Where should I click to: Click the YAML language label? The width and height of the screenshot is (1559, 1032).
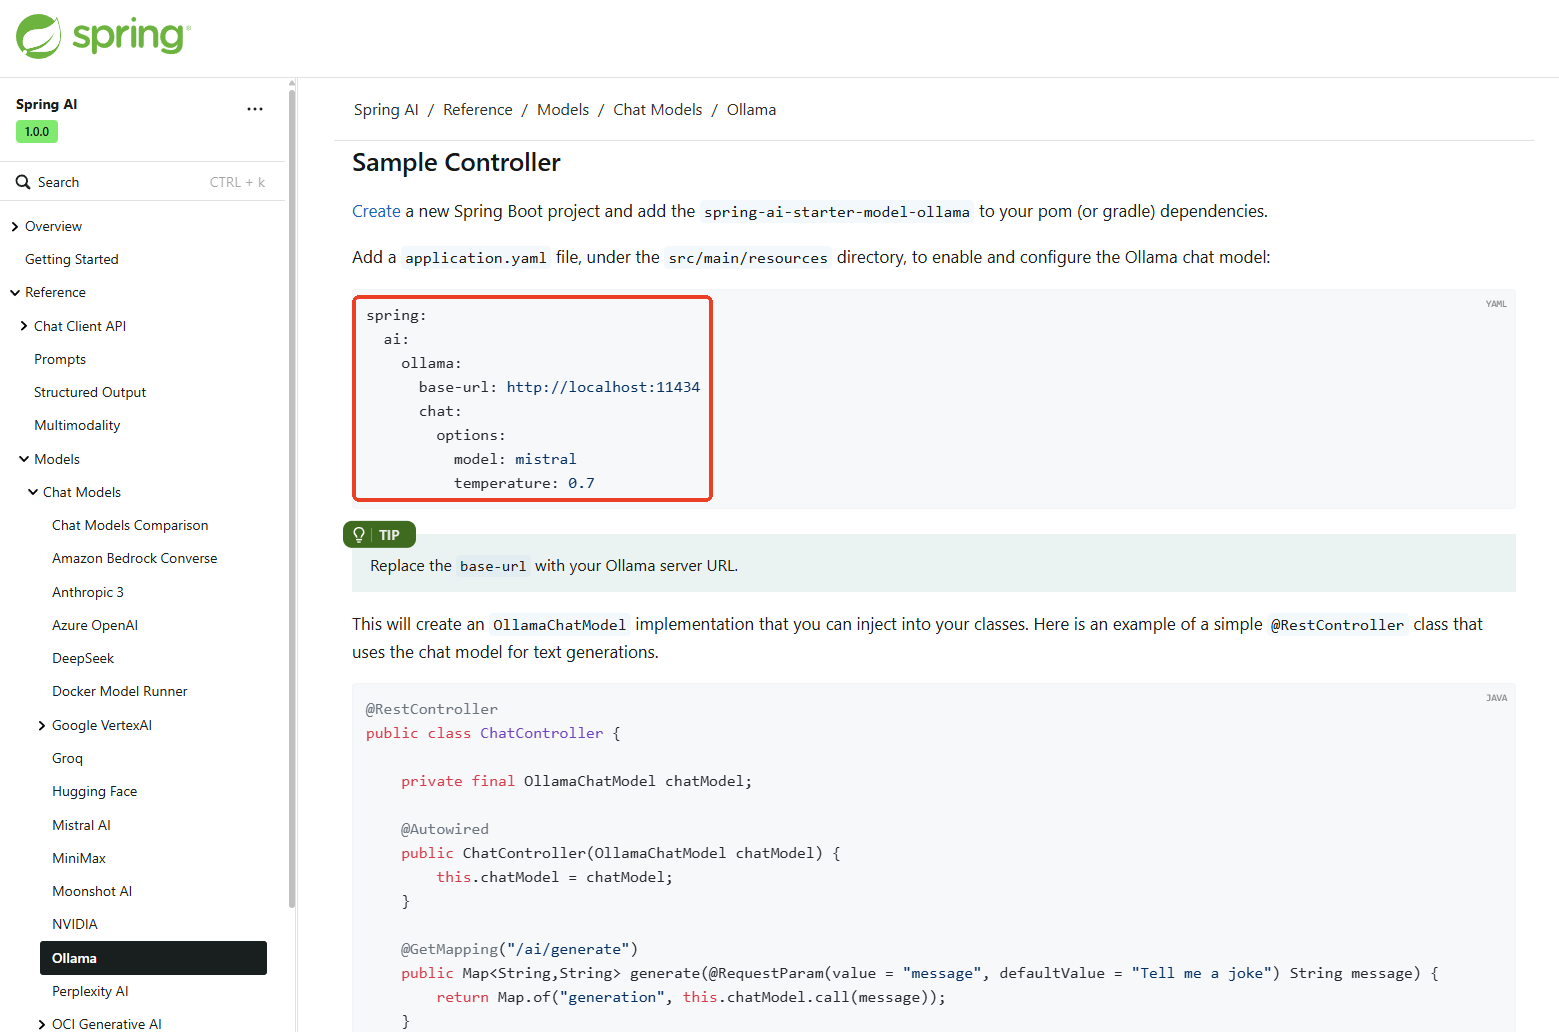1496,304
